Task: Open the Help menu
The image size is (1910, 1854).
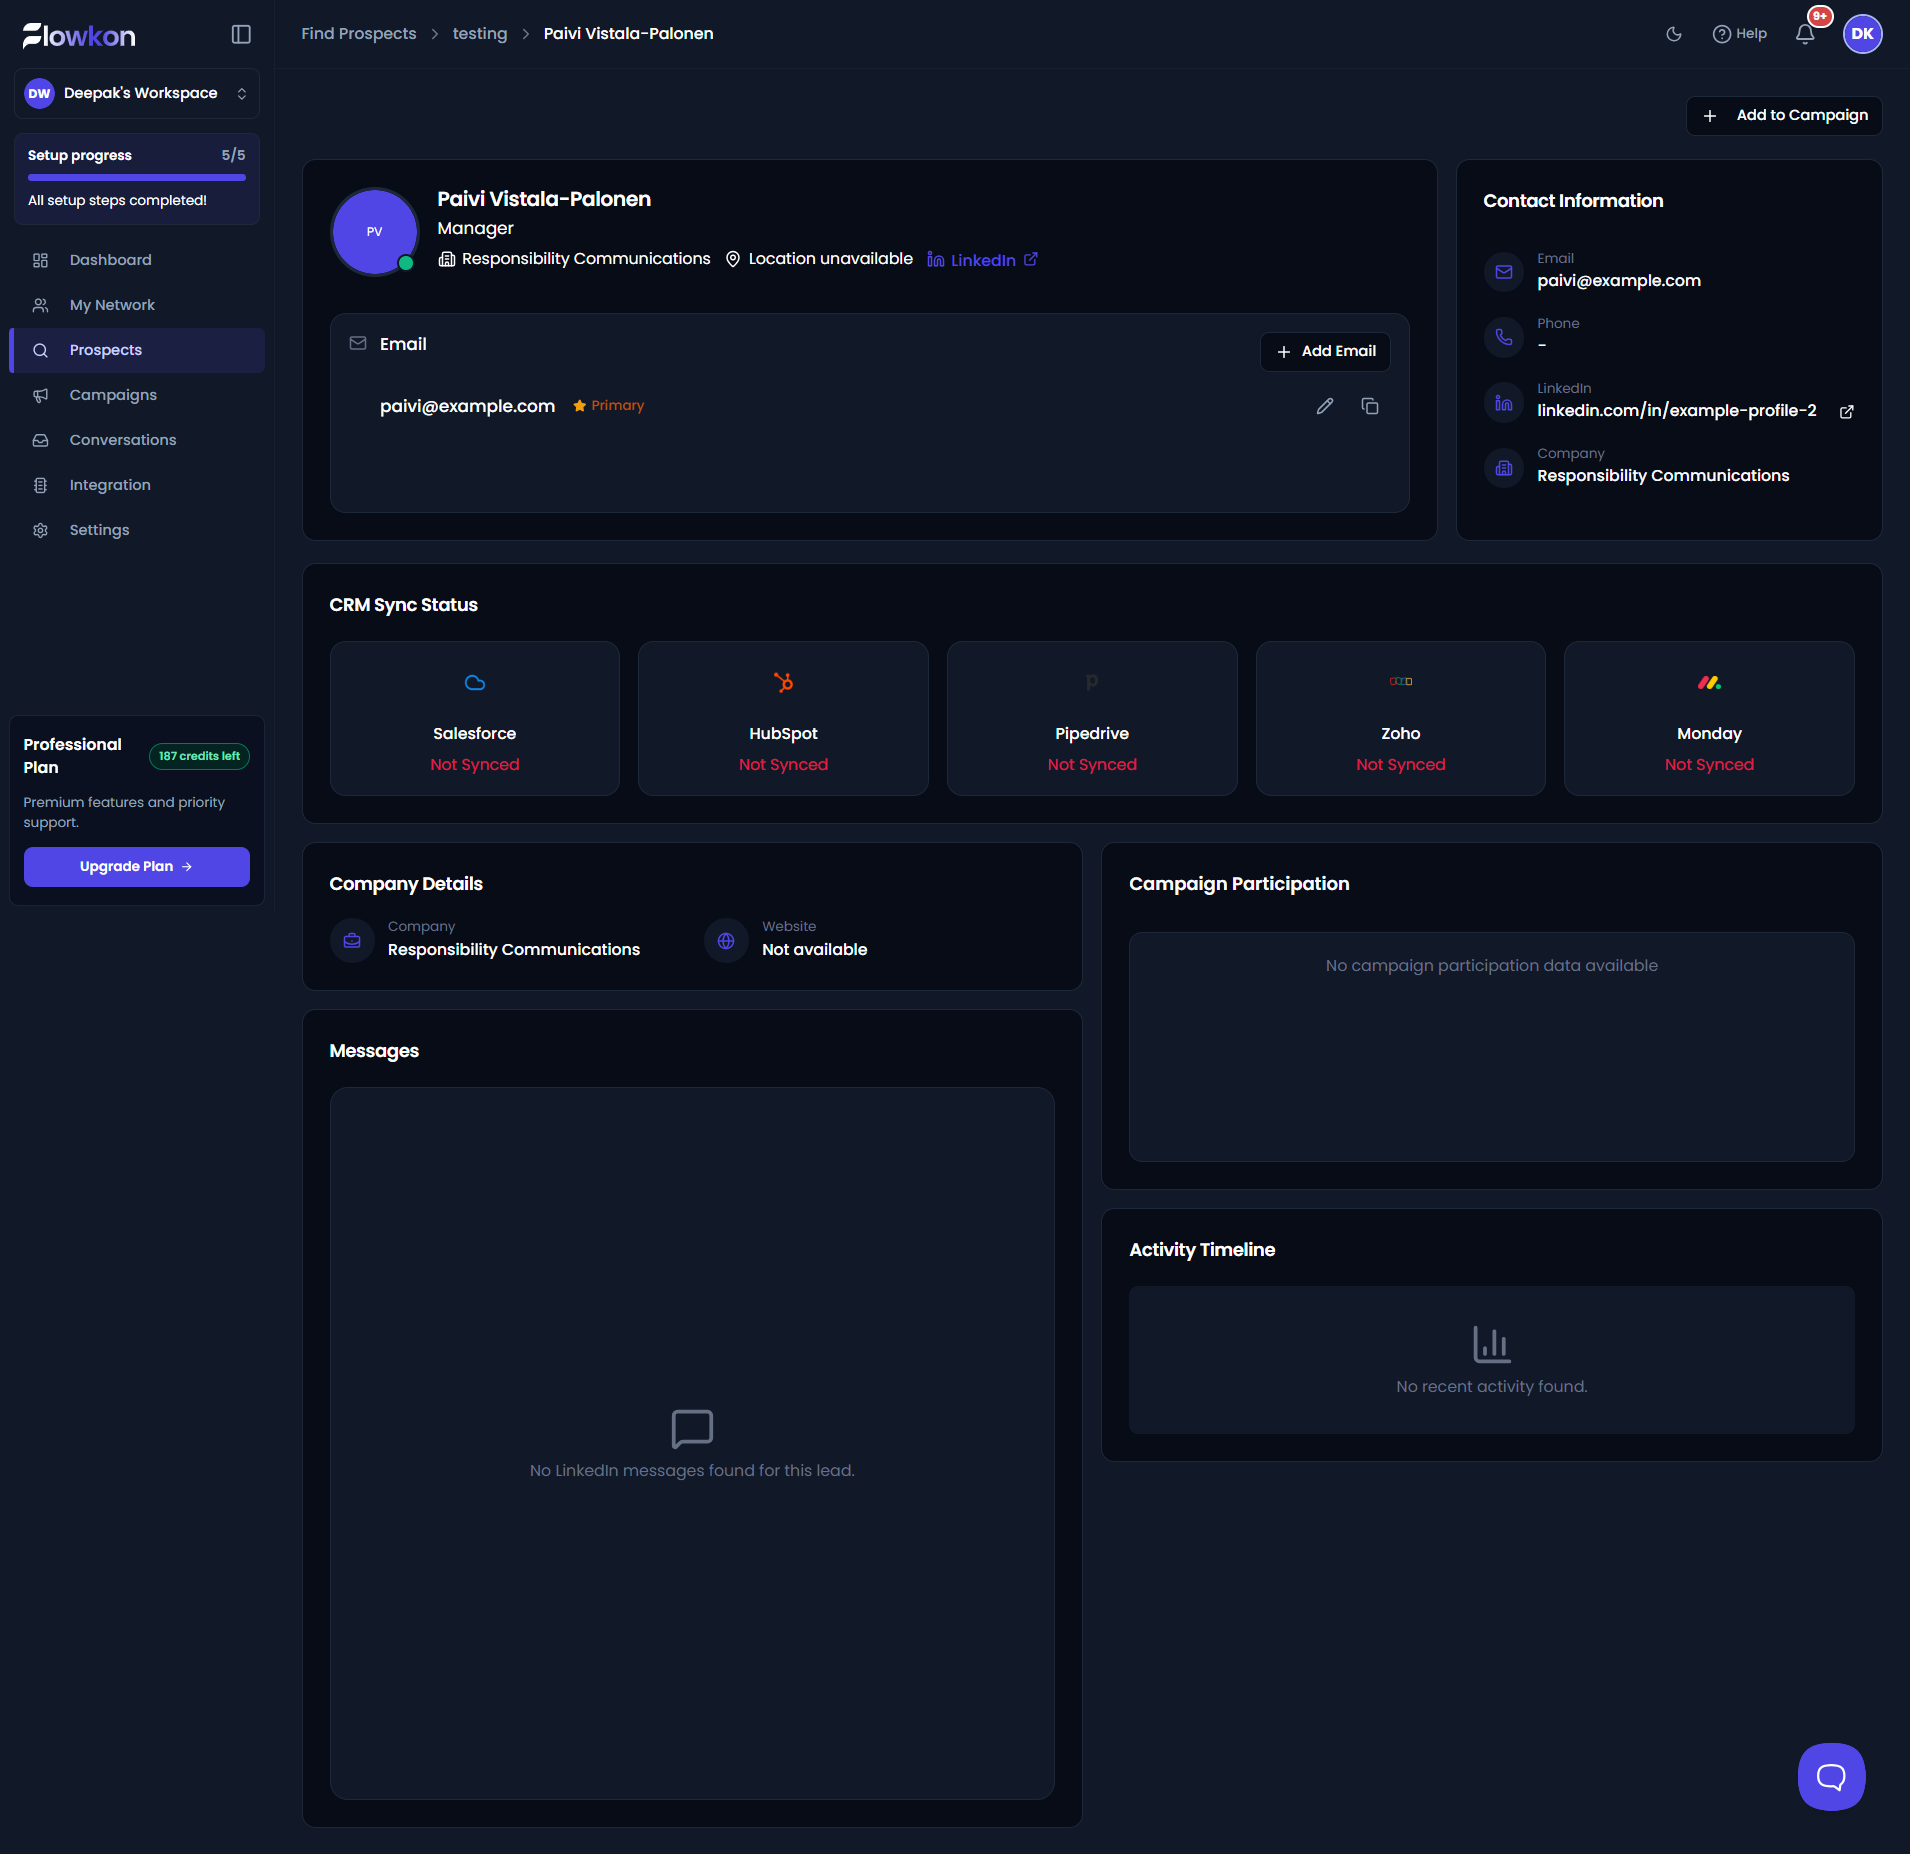Action: [x=1740, y=34]
